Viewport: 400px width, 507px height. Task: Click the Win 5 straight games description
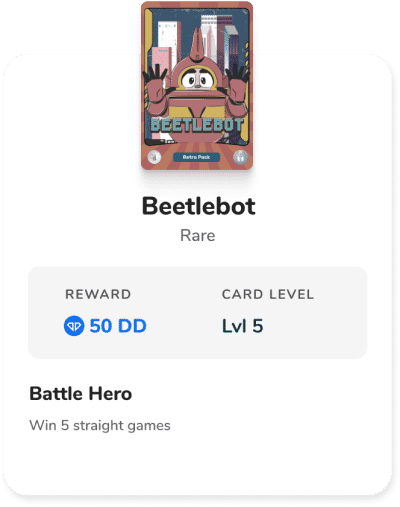pos(100,426)
